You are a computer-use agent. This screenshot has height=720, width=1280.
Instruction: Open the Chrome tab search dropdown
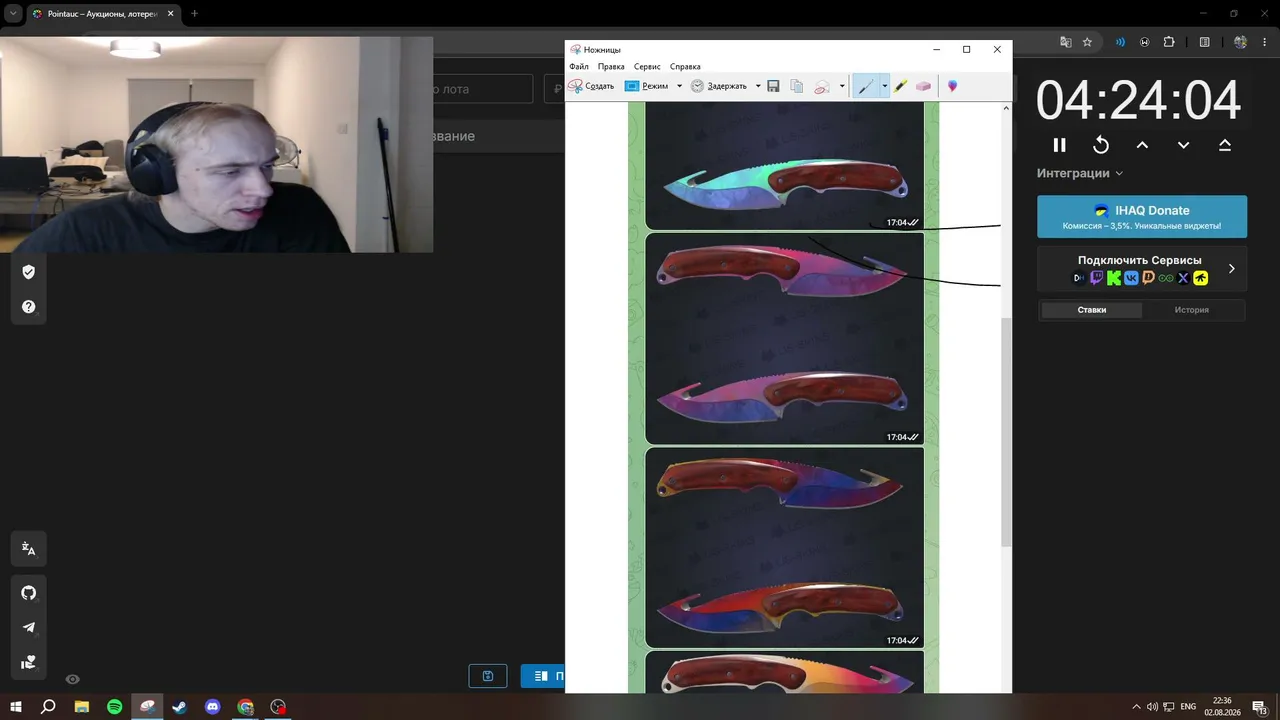click(13, 14)
